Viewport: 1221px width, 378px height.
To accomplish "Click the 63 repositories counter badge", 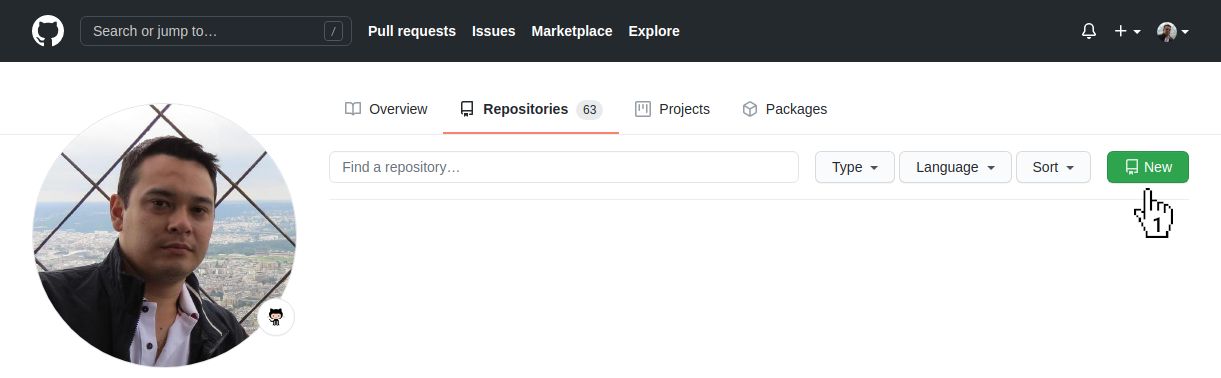I will click(589, 109).
